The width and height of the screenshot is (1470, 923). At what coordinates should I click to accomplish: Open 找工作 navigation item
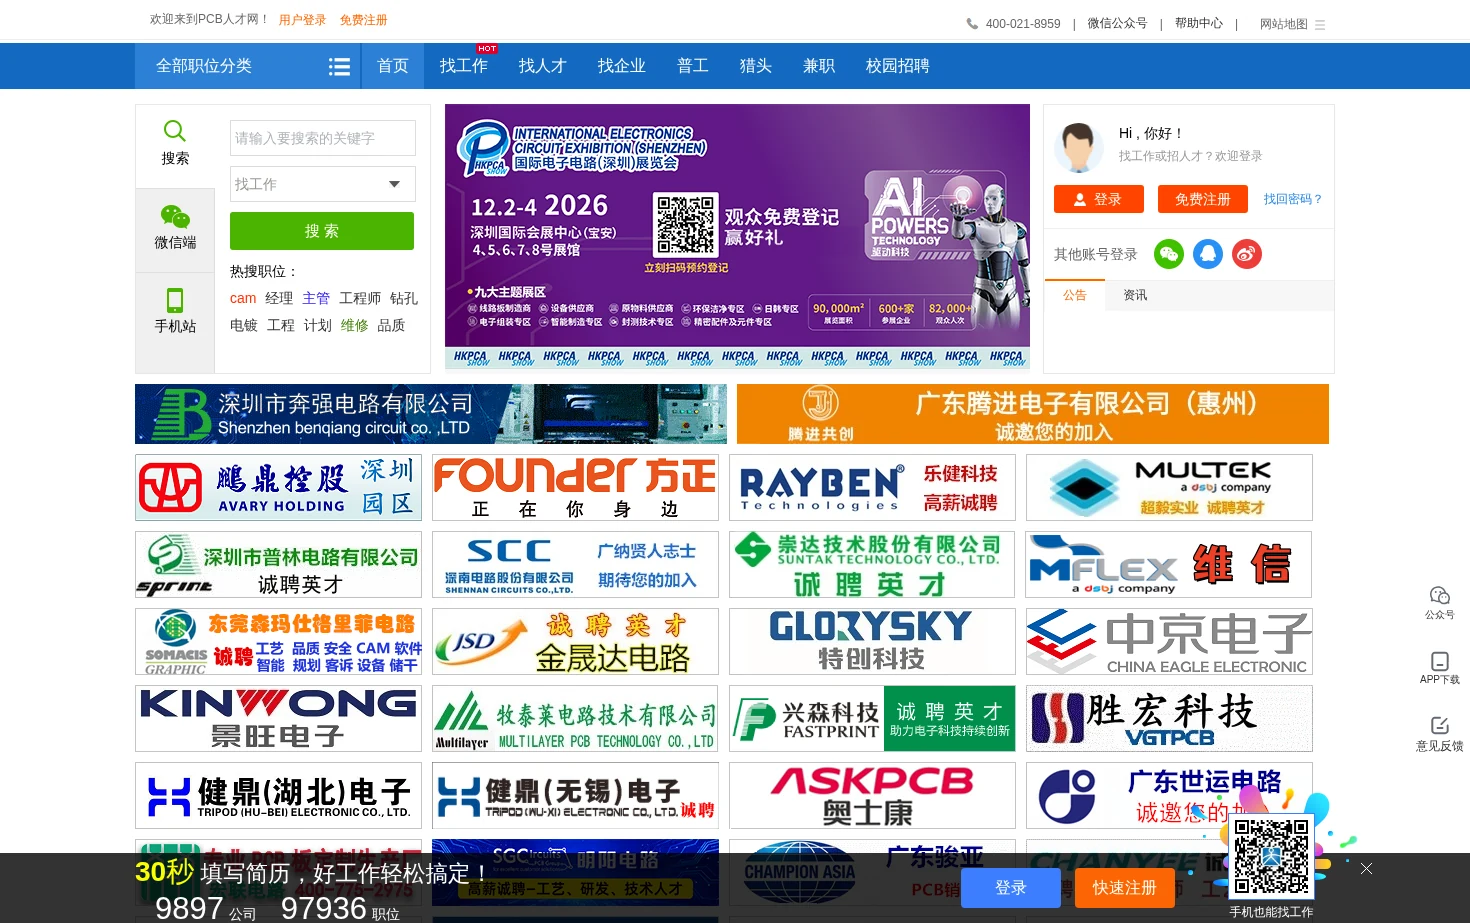(464, 66)
